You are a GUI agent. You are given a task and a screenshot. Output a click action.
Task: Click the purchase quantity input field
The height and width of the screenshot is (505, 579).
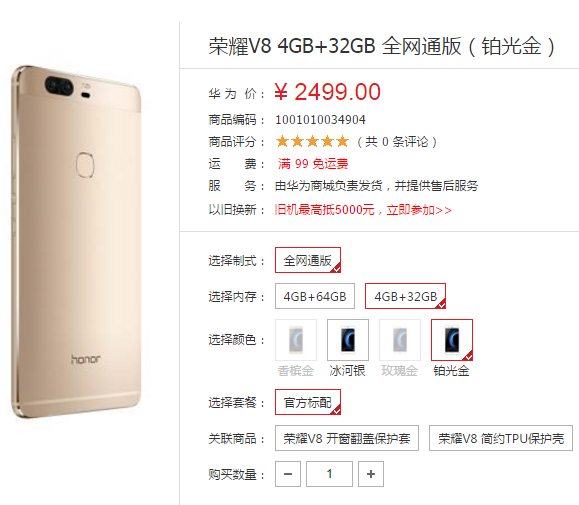pos(329,474)
